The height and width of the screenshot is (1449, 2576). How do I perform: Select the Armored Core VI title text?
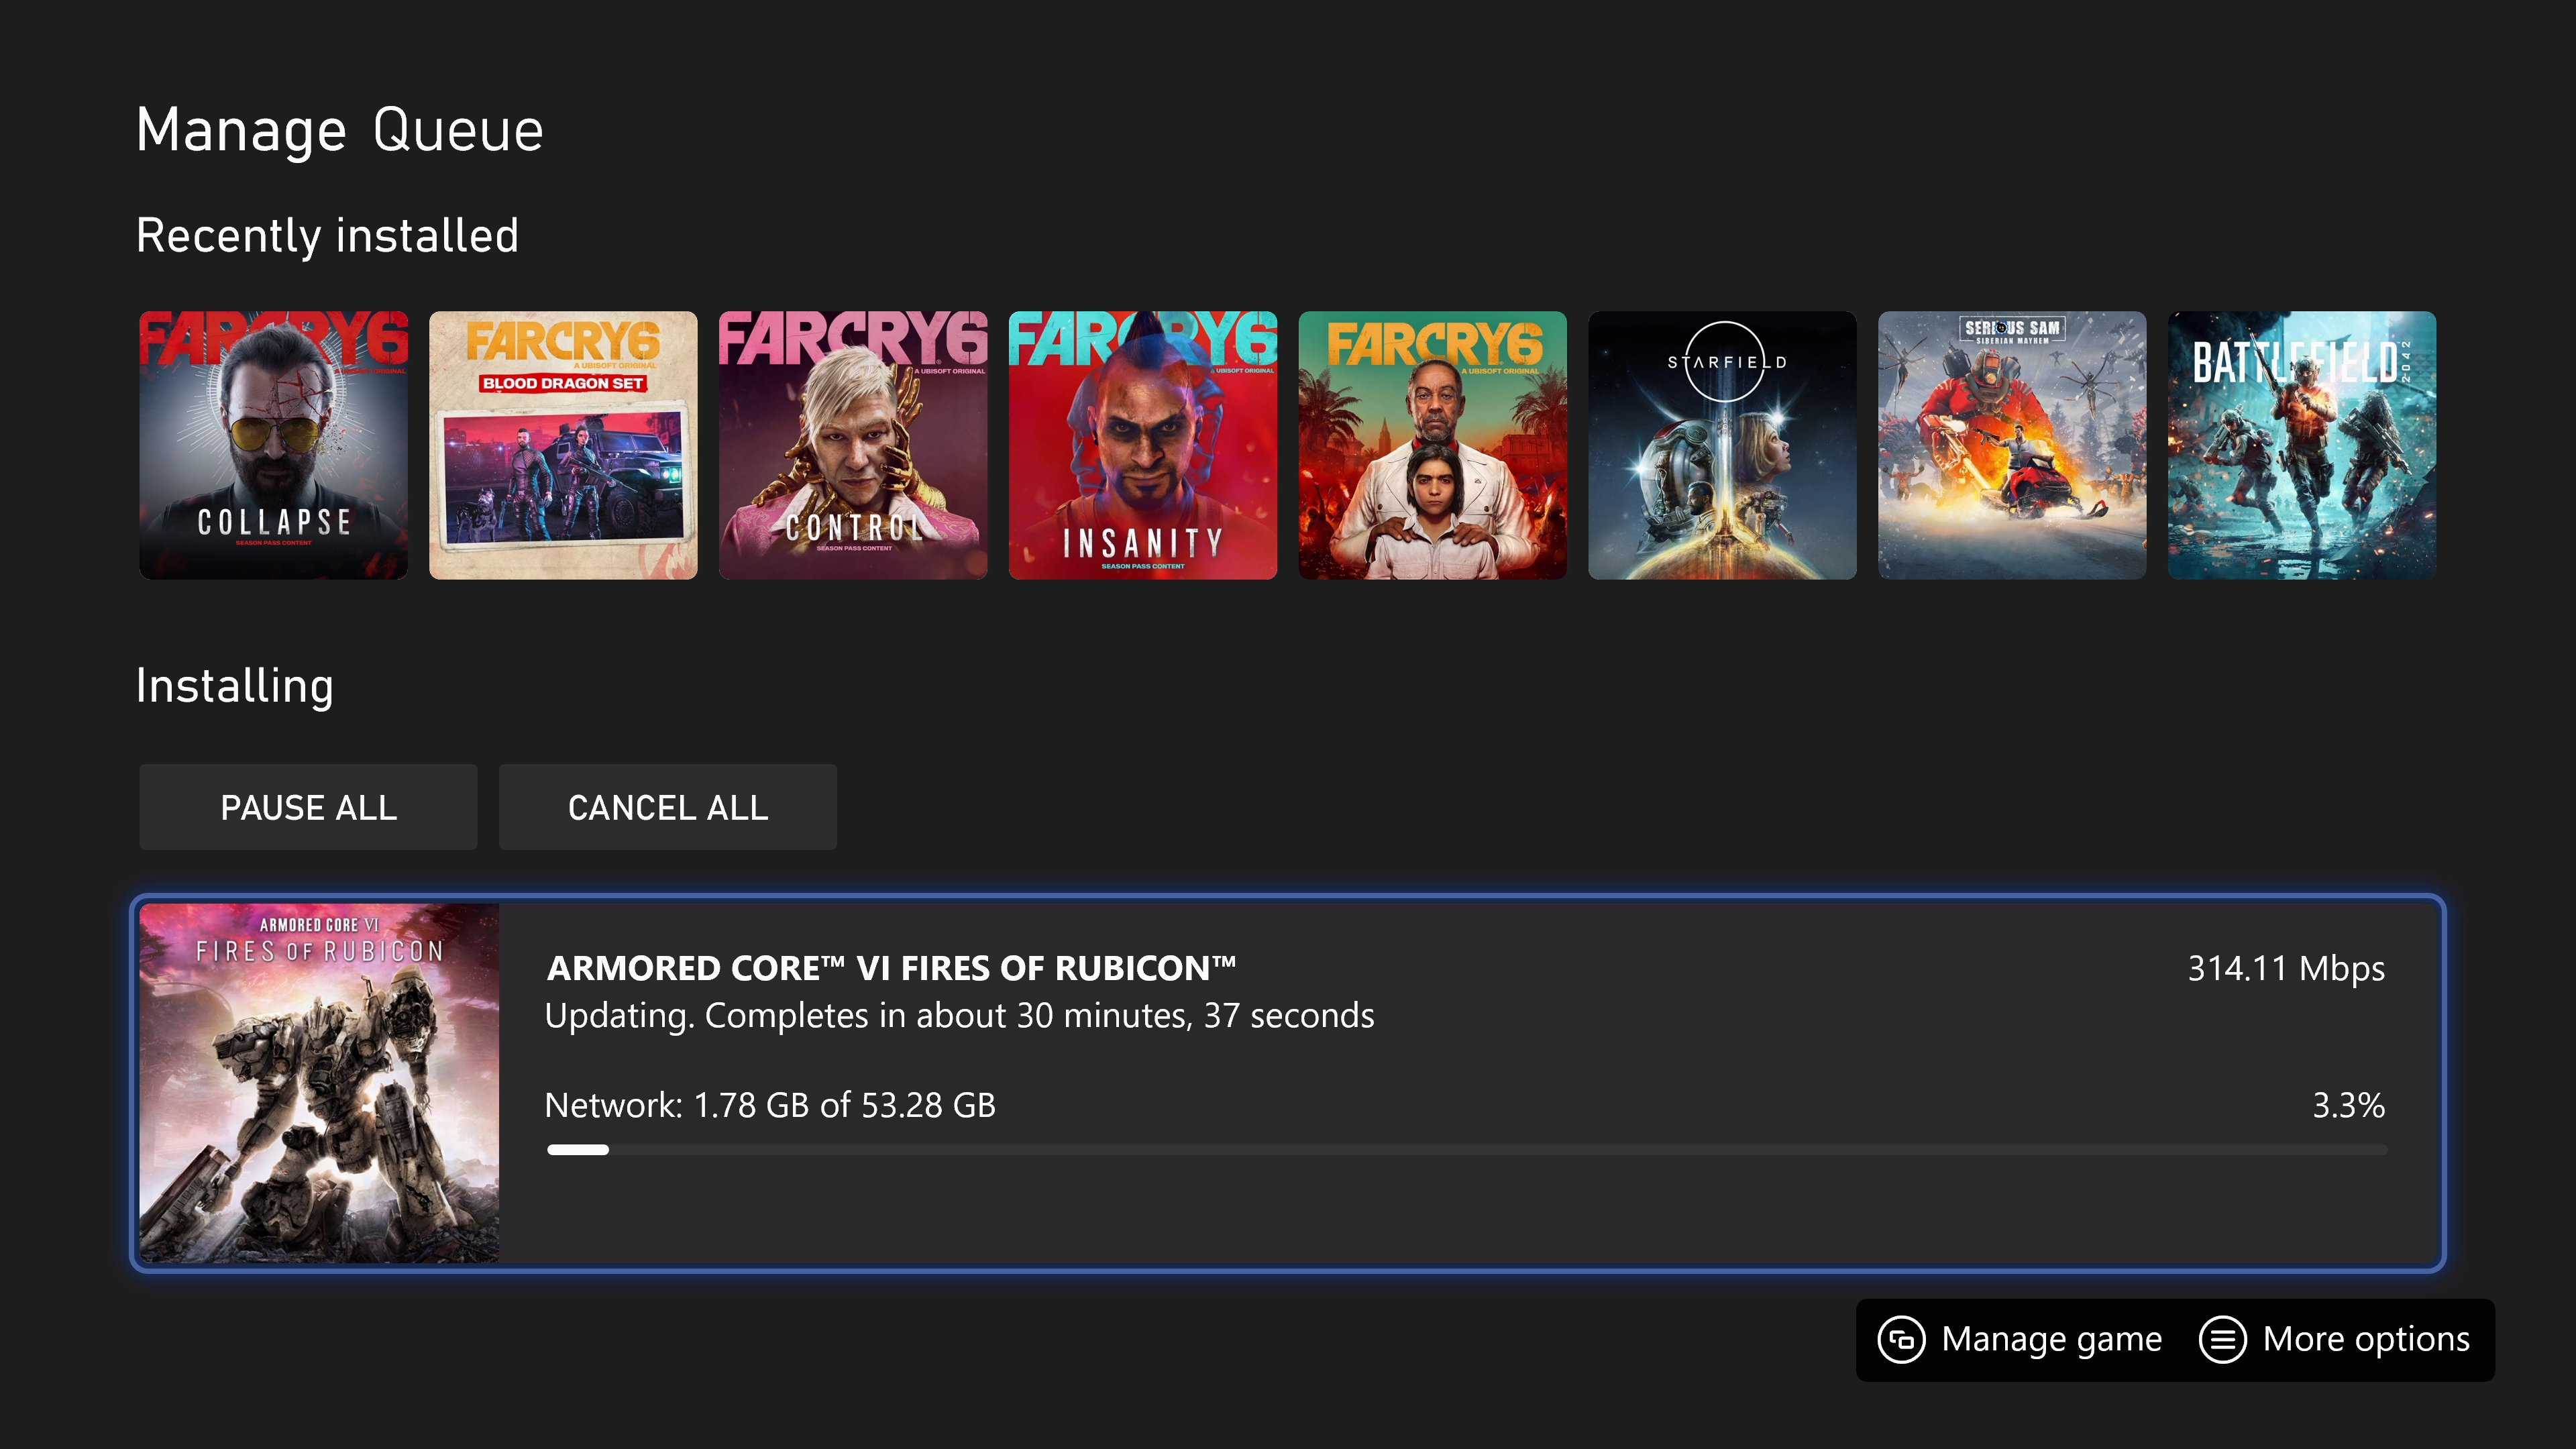891,968
